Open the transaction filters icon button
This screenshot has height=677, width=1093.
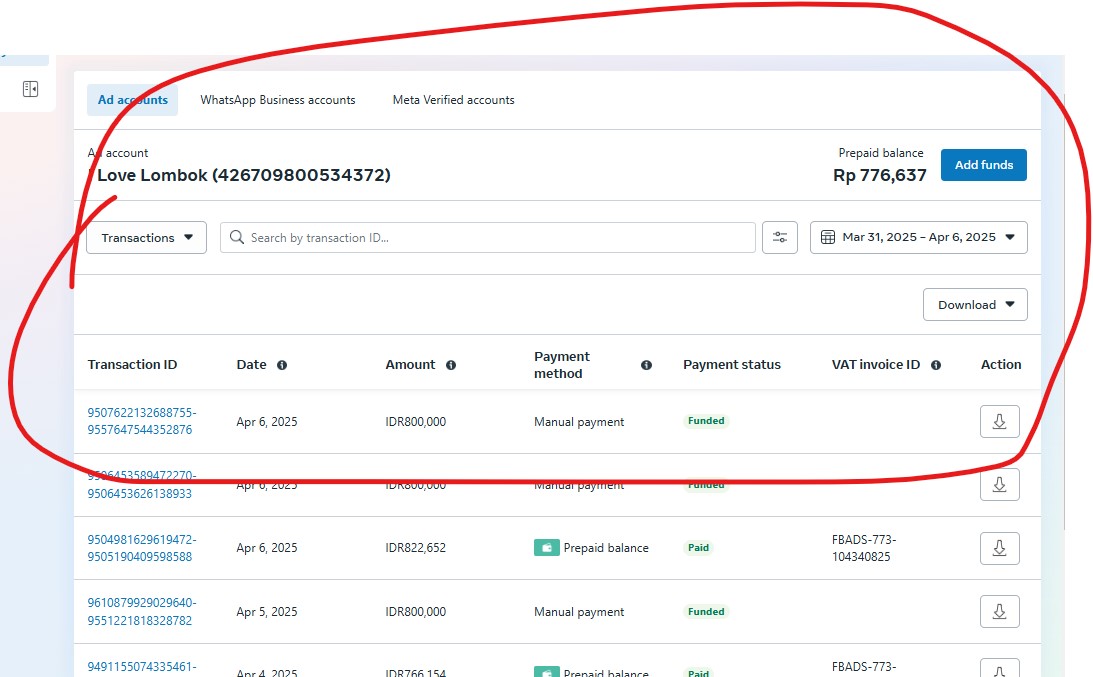click(x=780, y=238)
